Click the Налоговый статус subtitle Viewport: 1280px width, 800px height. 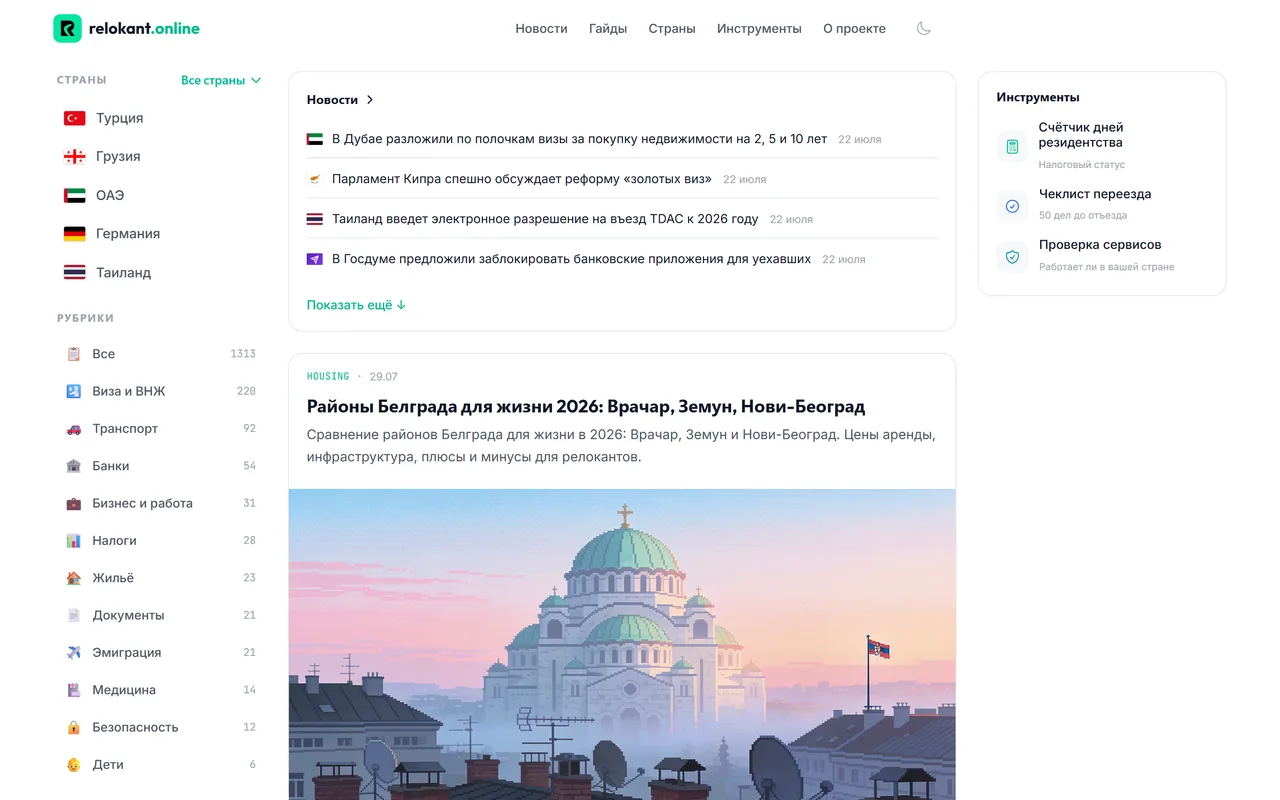tap(1082, 165)
